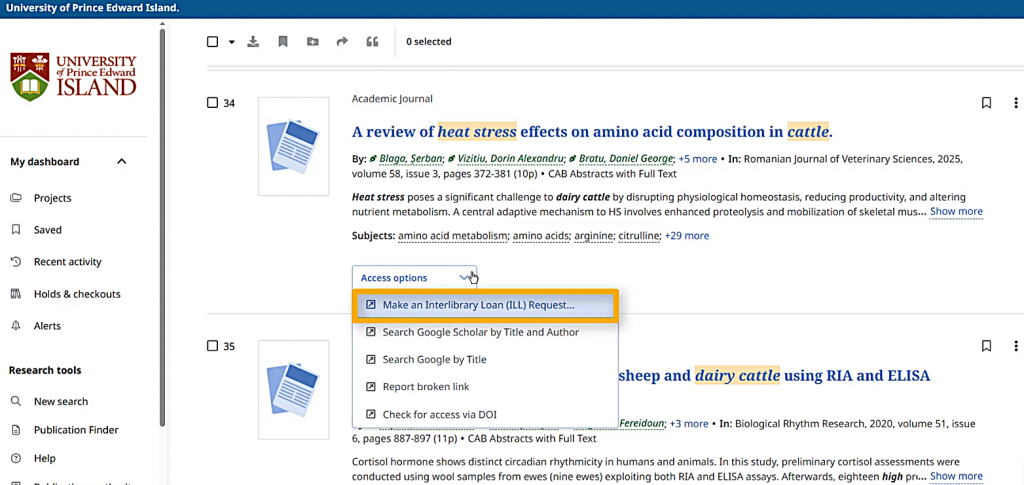Tick the checkbox for result 35
Image resolution: width=1024 pixels, height=485 pixels.
point(212,346)
